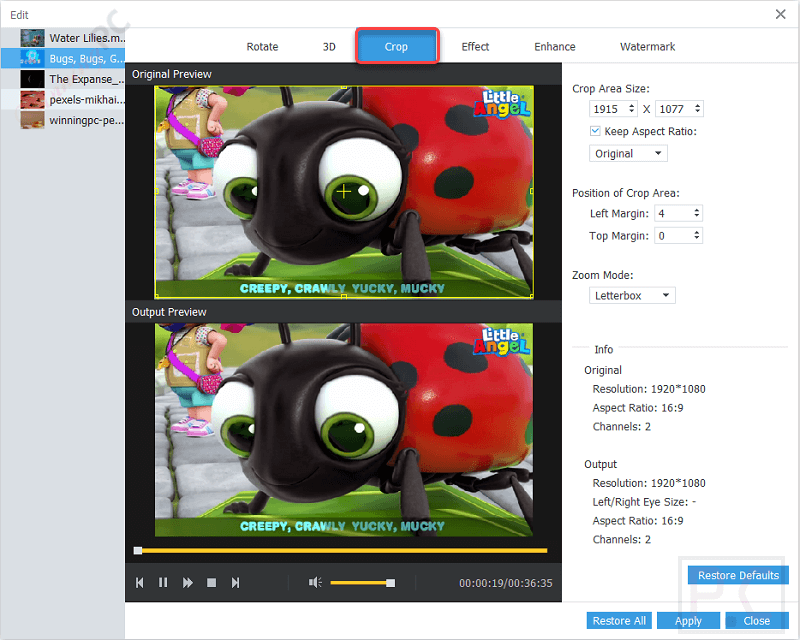Viewport: 800px width, 640px height.
Task: Open the Crop tab
Action: 396,46
